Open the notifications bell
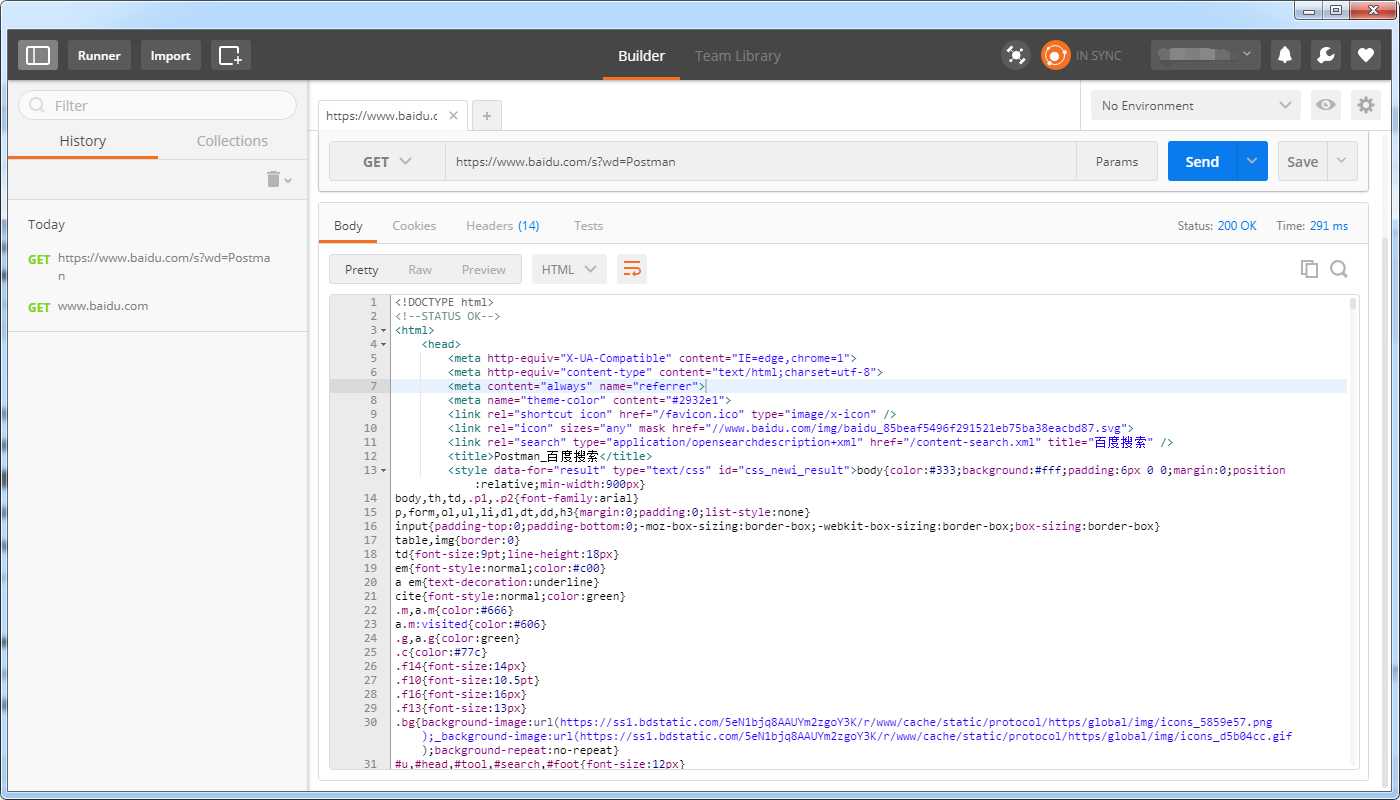Image resolution: width=1400 pixels, height=800 pixels. pyautogui.click(x=1285, y=55)
